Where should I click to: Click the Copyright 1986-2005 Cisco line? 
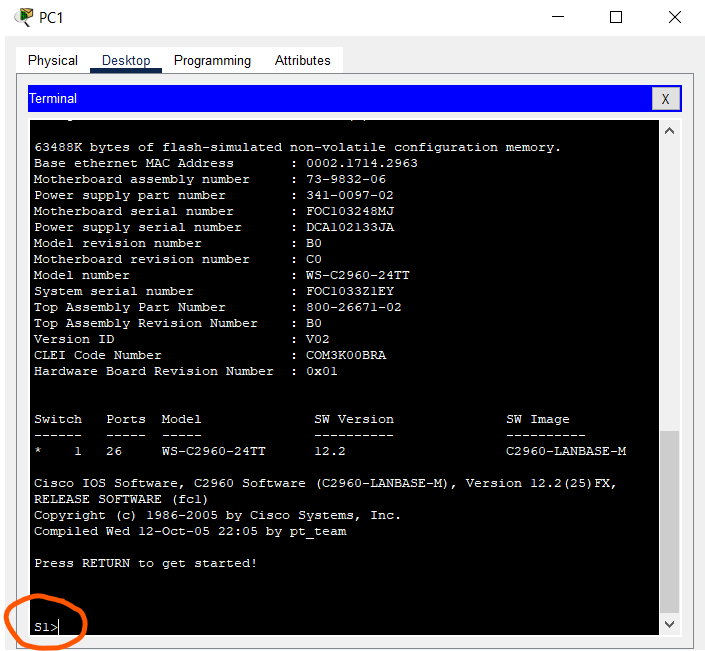(217, 515)
